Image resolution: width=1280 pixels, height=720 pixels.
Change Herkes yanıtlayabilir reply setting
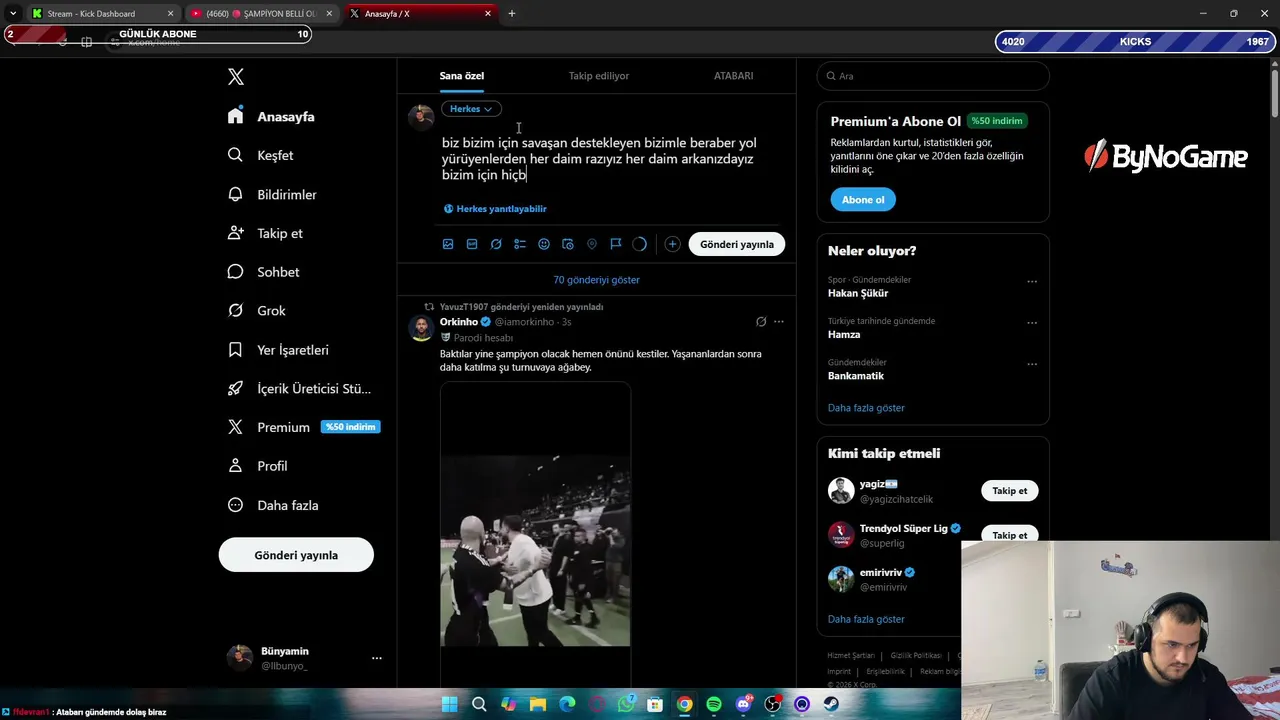point(495,209)
